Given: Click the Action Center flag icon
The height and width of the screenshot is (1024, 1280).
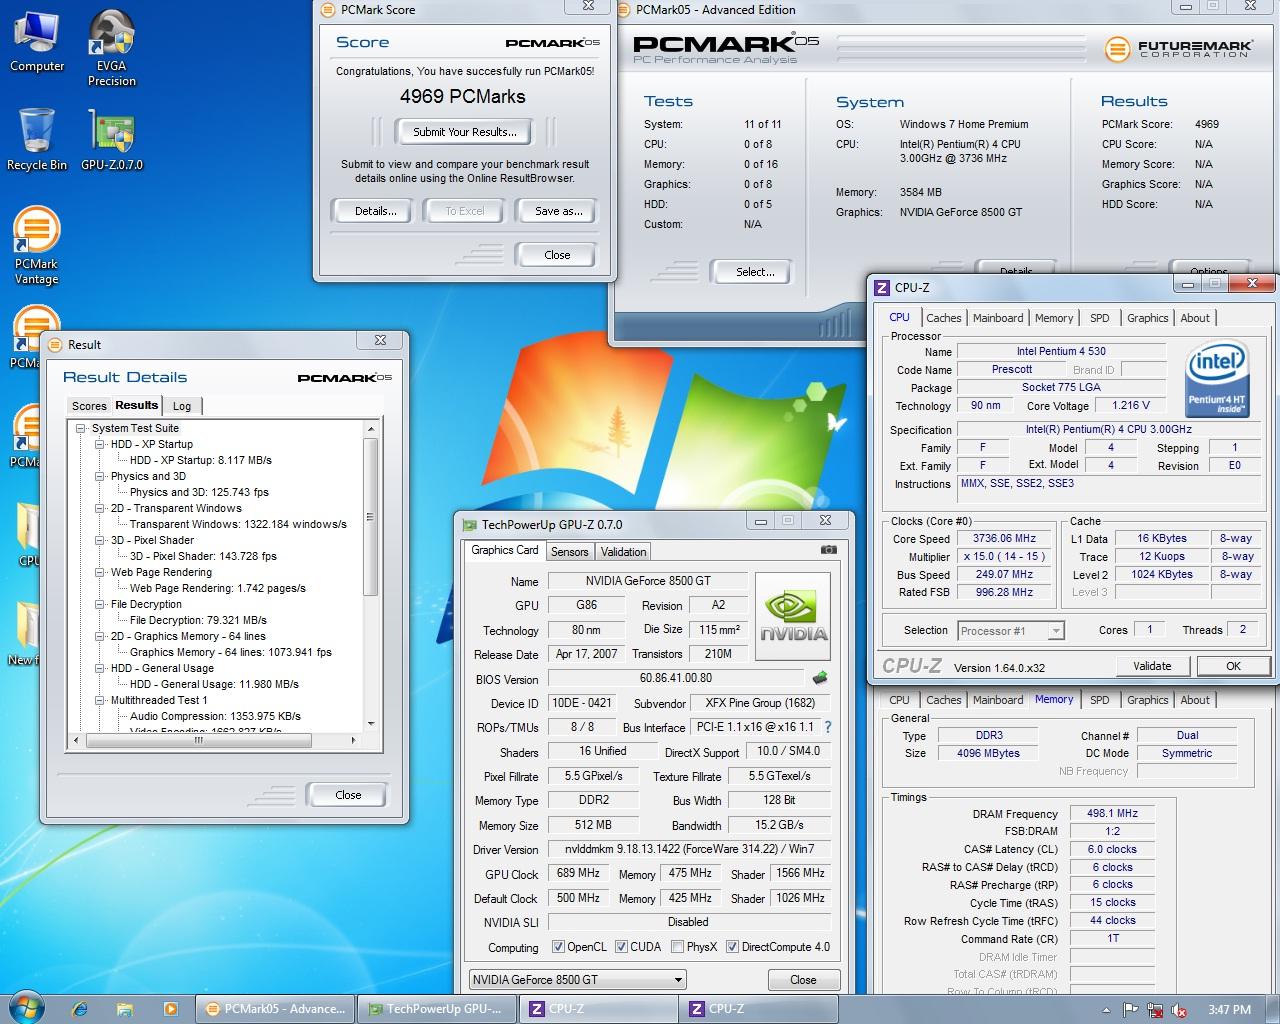Looking at the screenshot, I should (x=1131, y=1010).
